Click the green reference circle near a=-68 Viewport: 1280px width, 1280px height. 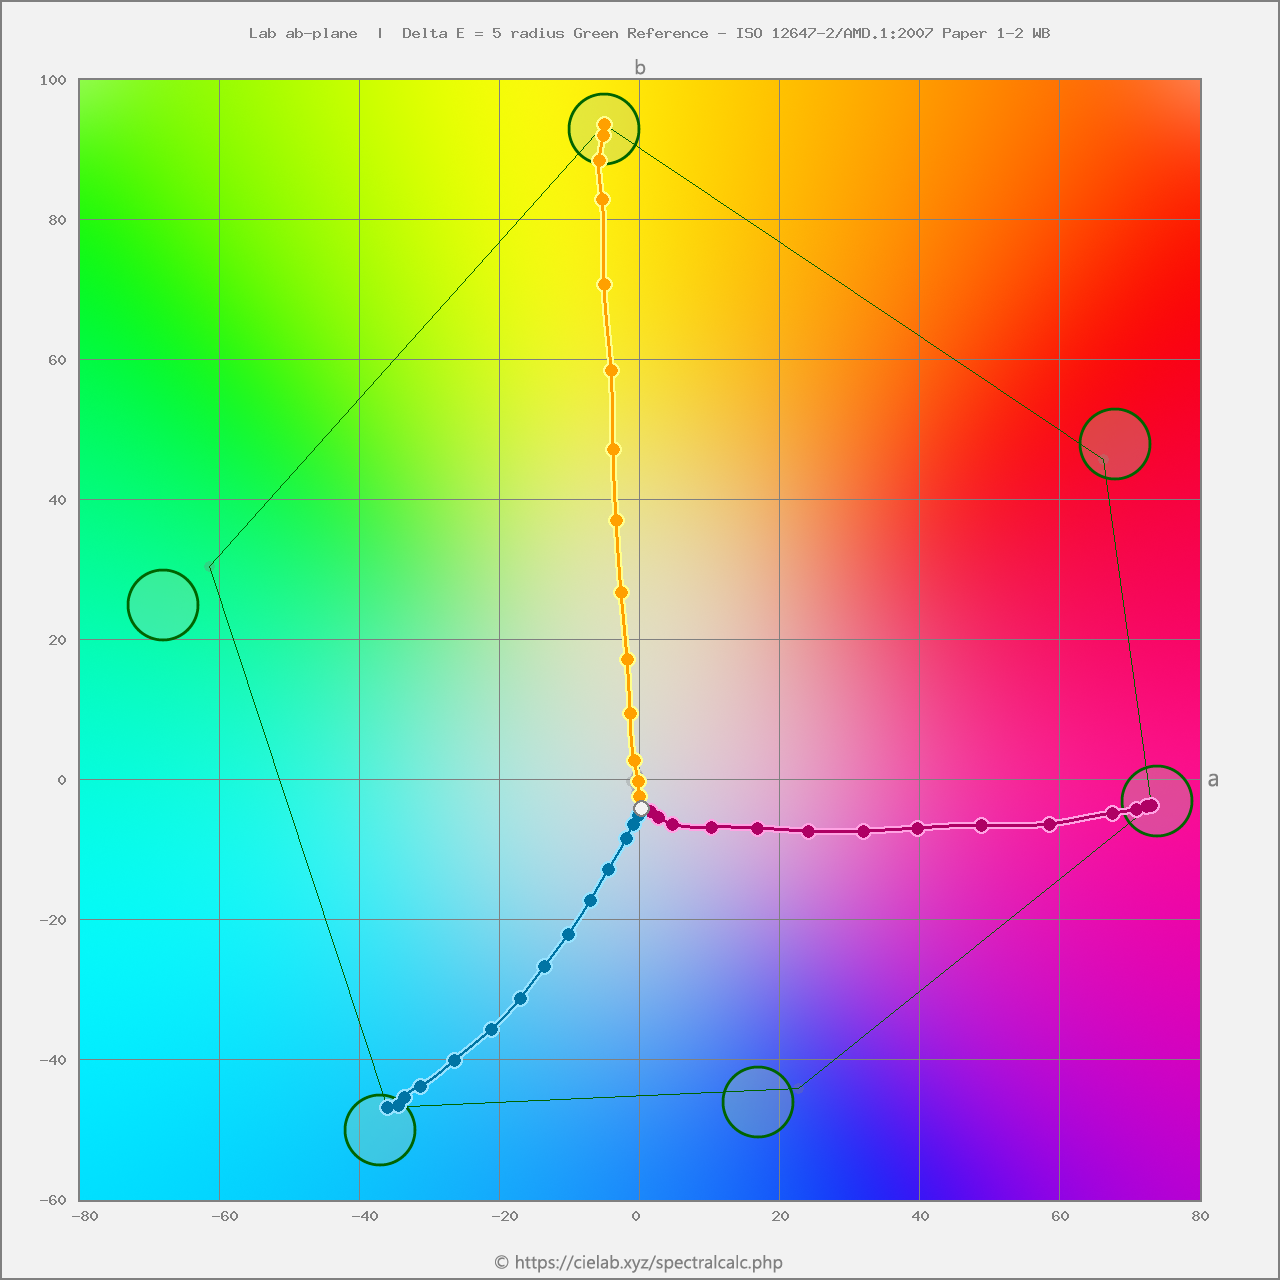tap(163, 605)
